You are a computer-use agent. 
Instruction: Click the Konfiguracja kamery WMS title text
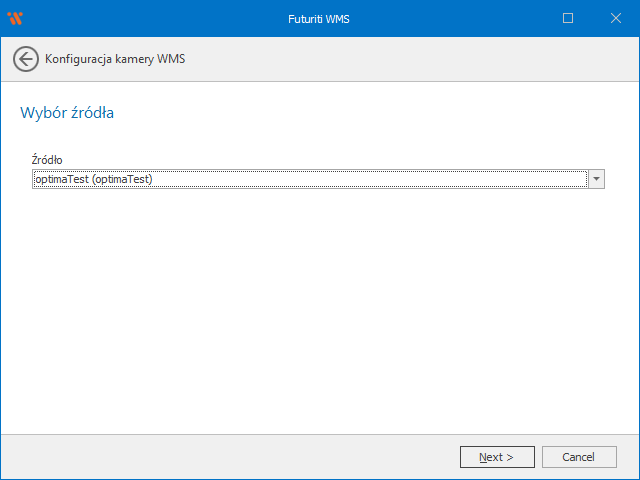point(115,60)
